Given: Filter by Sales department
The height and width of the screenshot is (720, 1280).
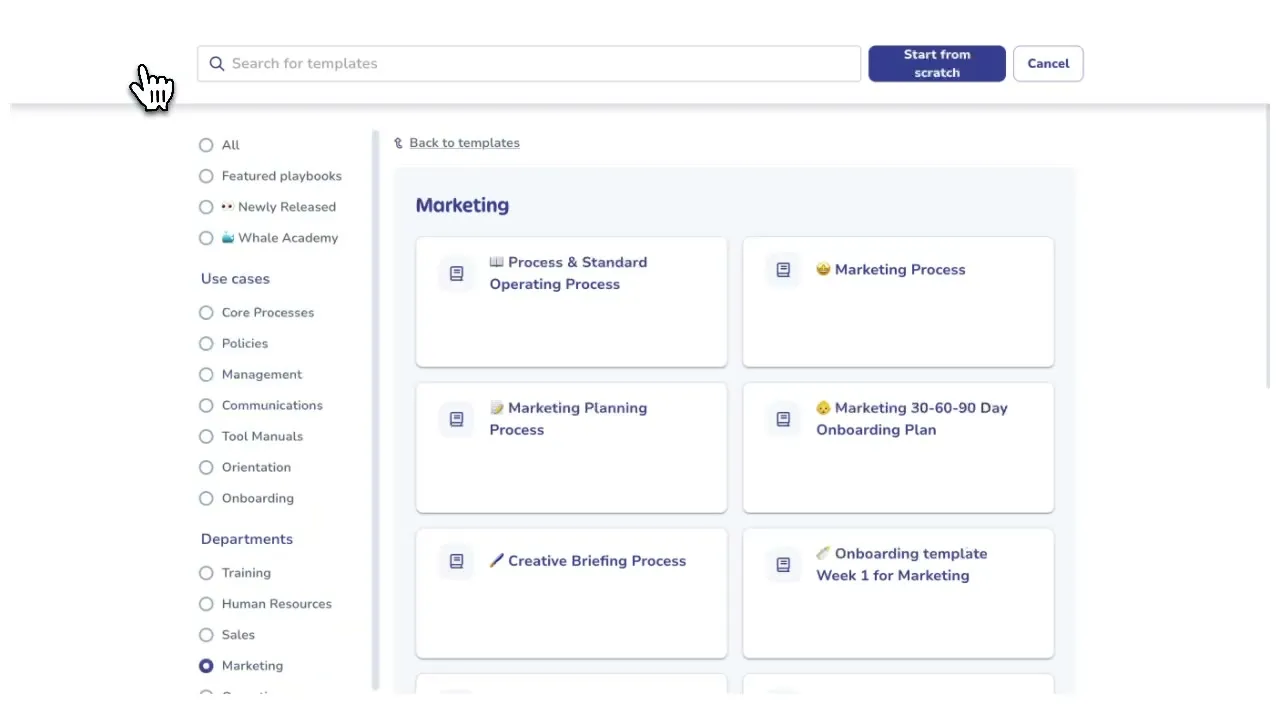Looking at the screenshot, I should [206, 635].
